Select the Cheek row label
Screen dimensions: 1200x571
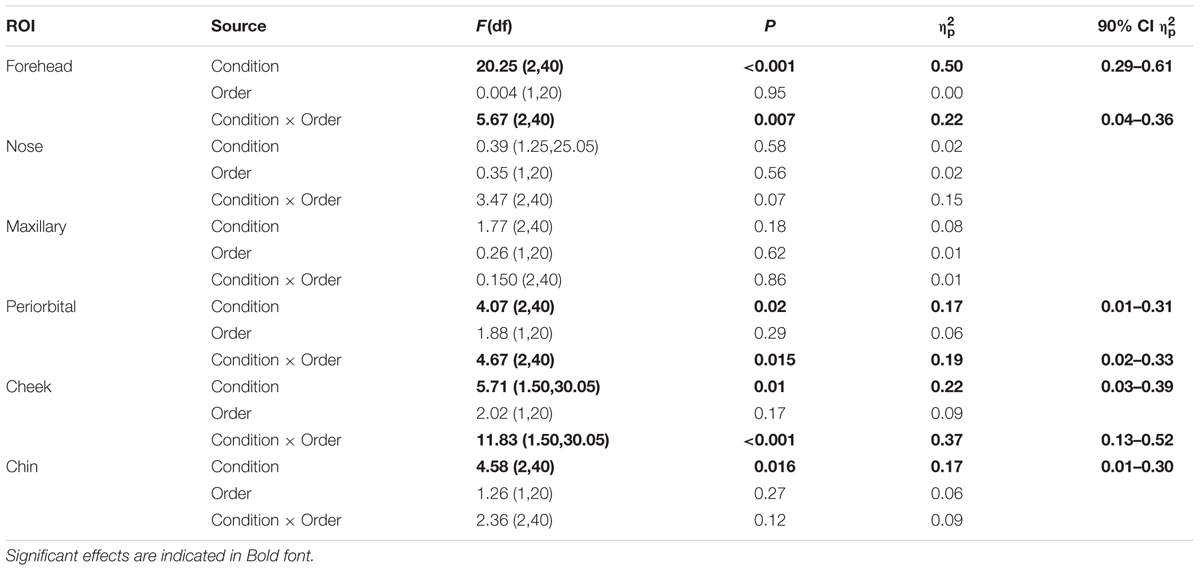pos(27,386)
